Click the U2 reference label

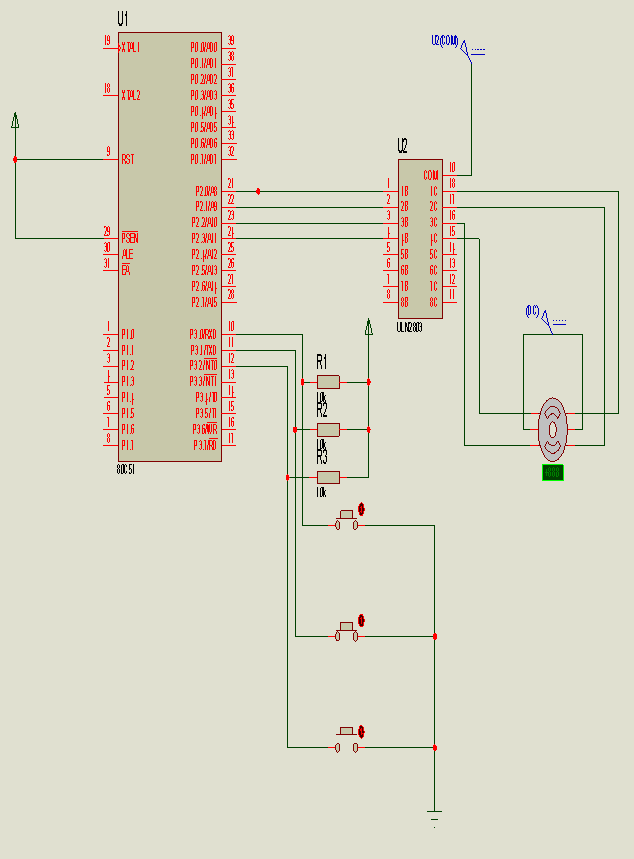coord(402,146)
